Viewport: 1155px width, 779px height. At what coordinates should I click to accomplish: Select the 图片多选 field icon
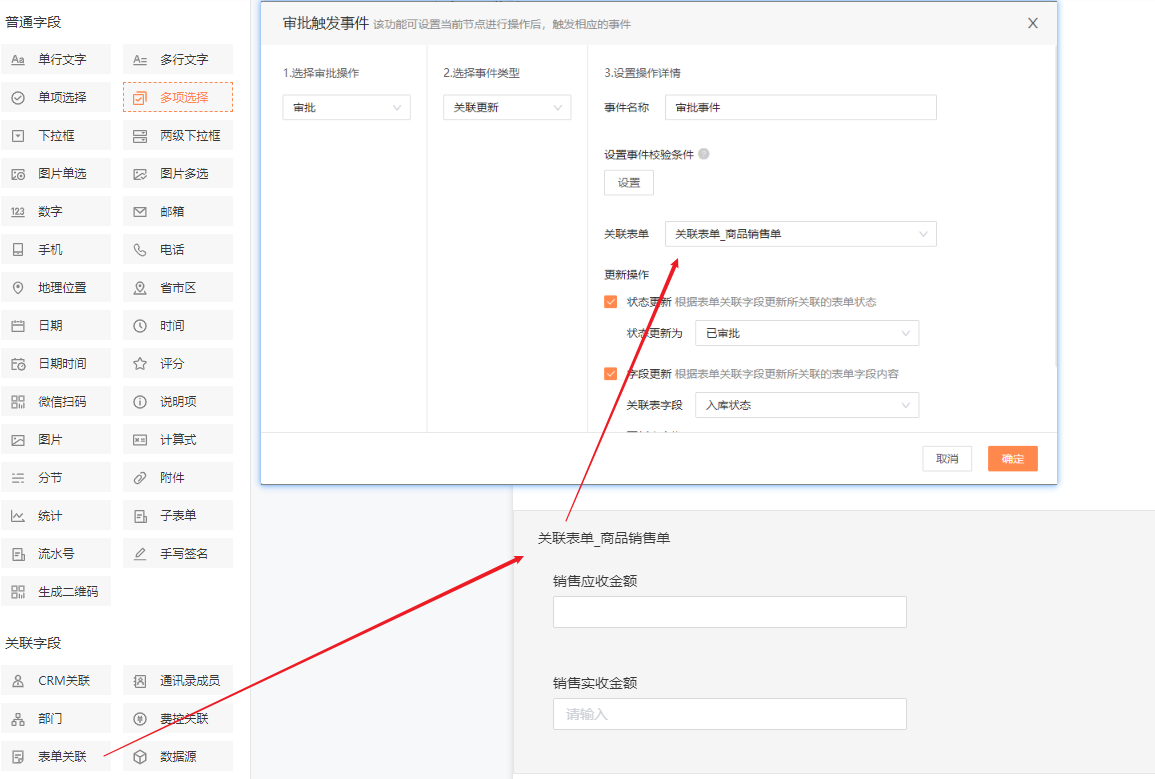[x=140, y=175]
